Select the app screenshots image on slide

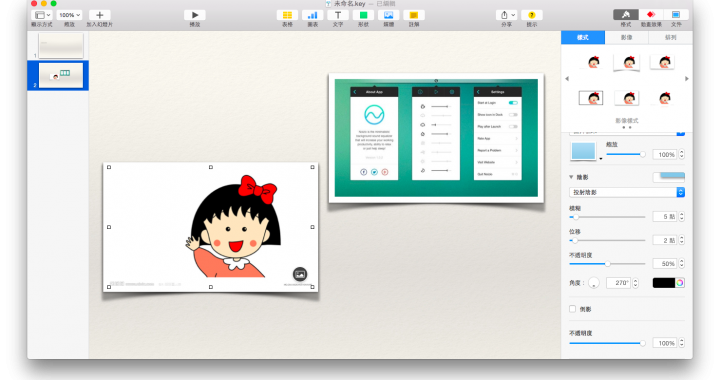[x=436, y=138]
